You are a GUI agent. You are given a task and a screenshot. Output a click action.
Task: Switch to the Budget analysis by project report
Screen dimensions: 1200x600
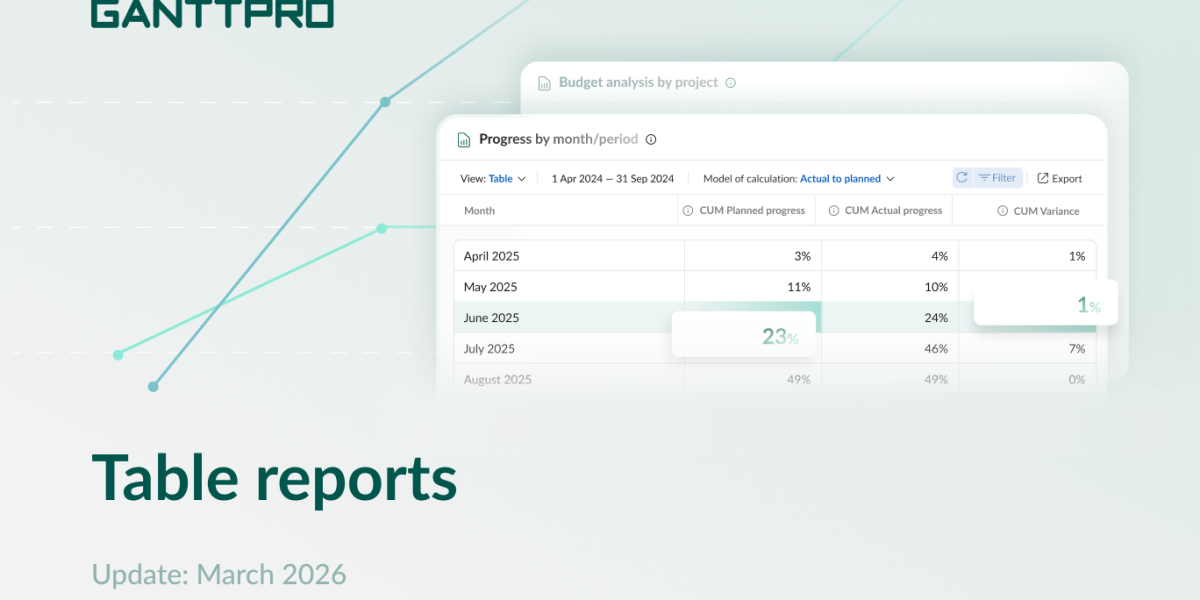638,82
